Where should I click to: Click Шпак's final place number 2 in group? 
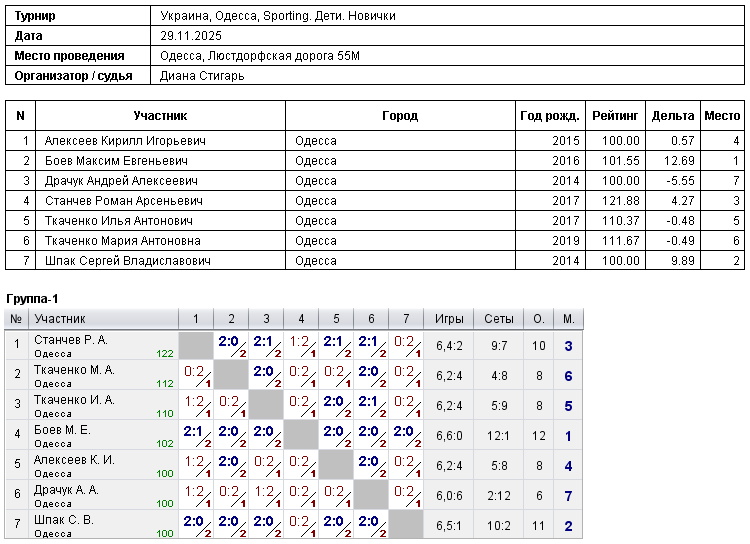(568, 526)
